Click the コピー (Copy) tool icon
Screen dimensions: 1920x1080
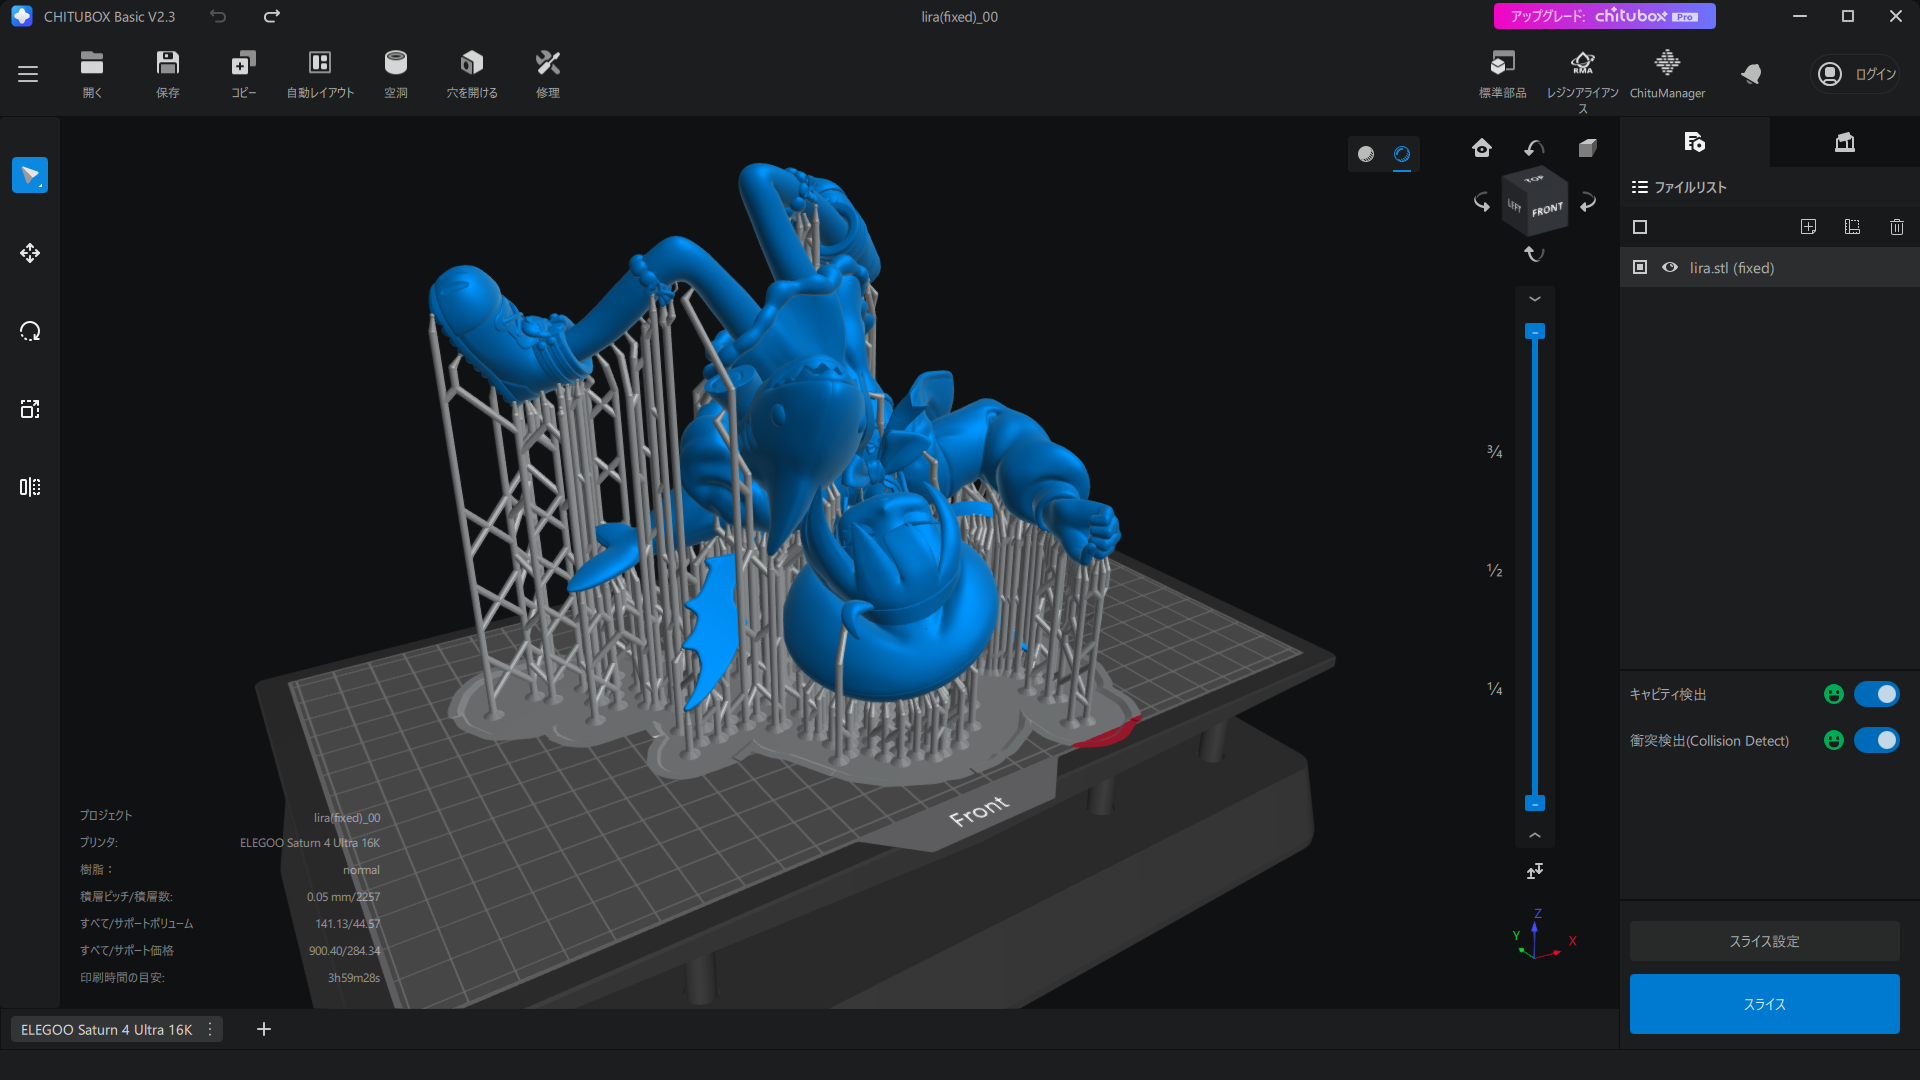click(x=244, y=74)
